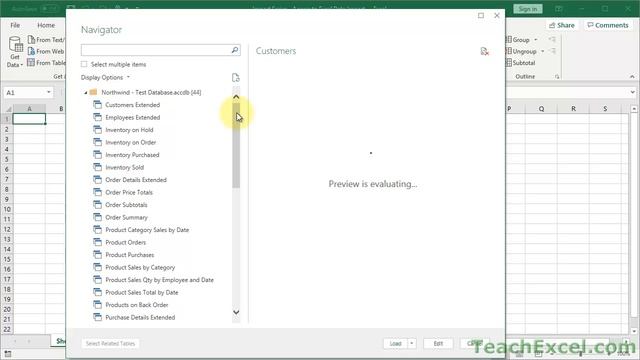Click the Share button in Excel
The image size is (640, 360).
[562, 25]
